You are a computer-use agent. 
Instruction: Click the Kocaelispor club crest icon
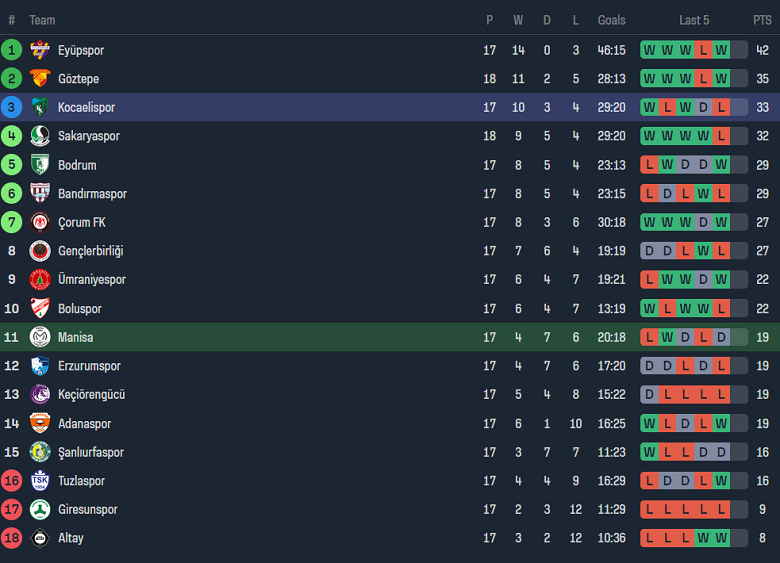click(40, 108)
